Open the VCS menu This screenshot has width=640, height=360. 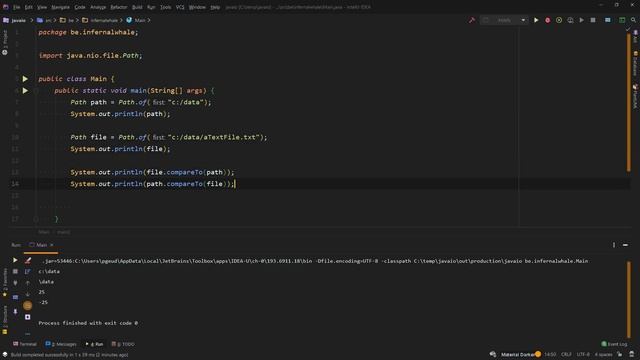pos(180,7)
